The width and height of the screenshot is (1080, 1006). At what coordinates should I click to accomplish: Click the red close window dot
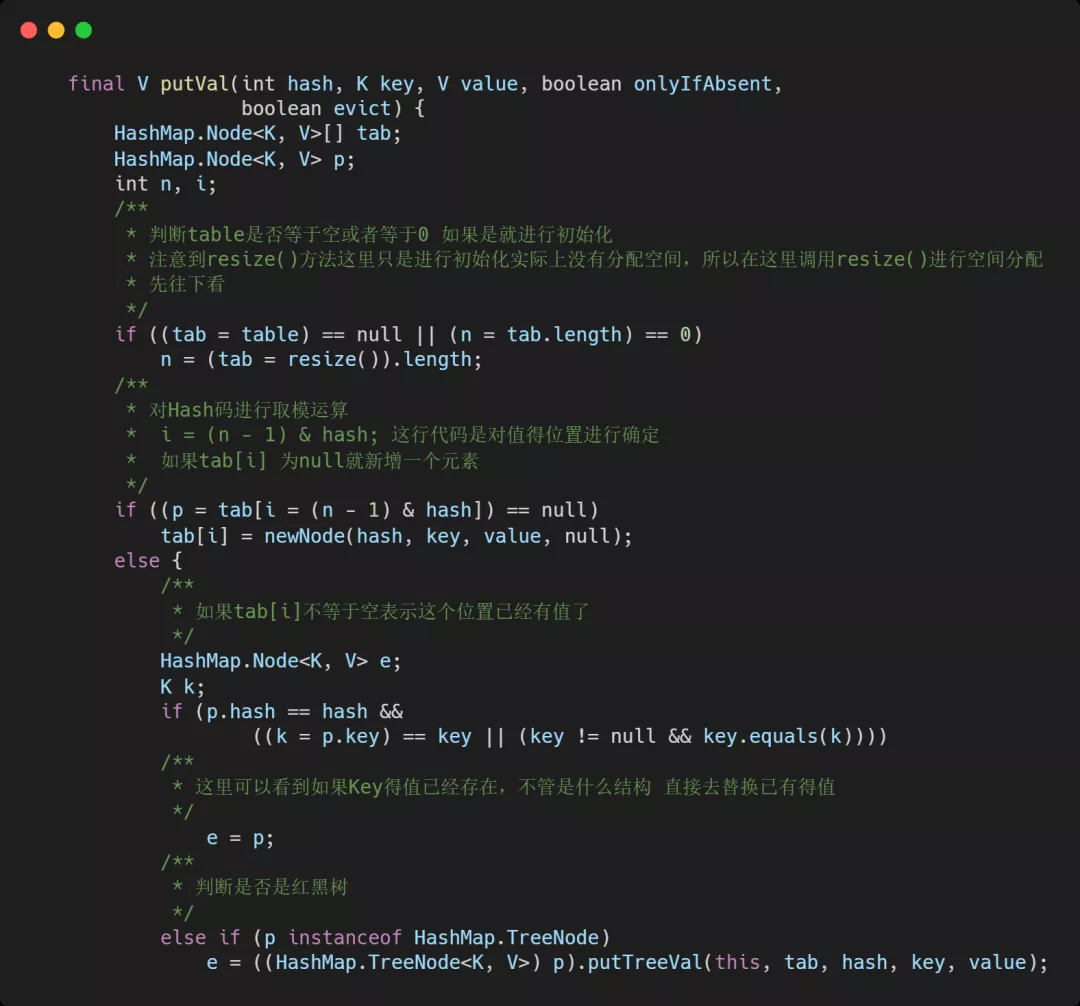click(29, 30)
